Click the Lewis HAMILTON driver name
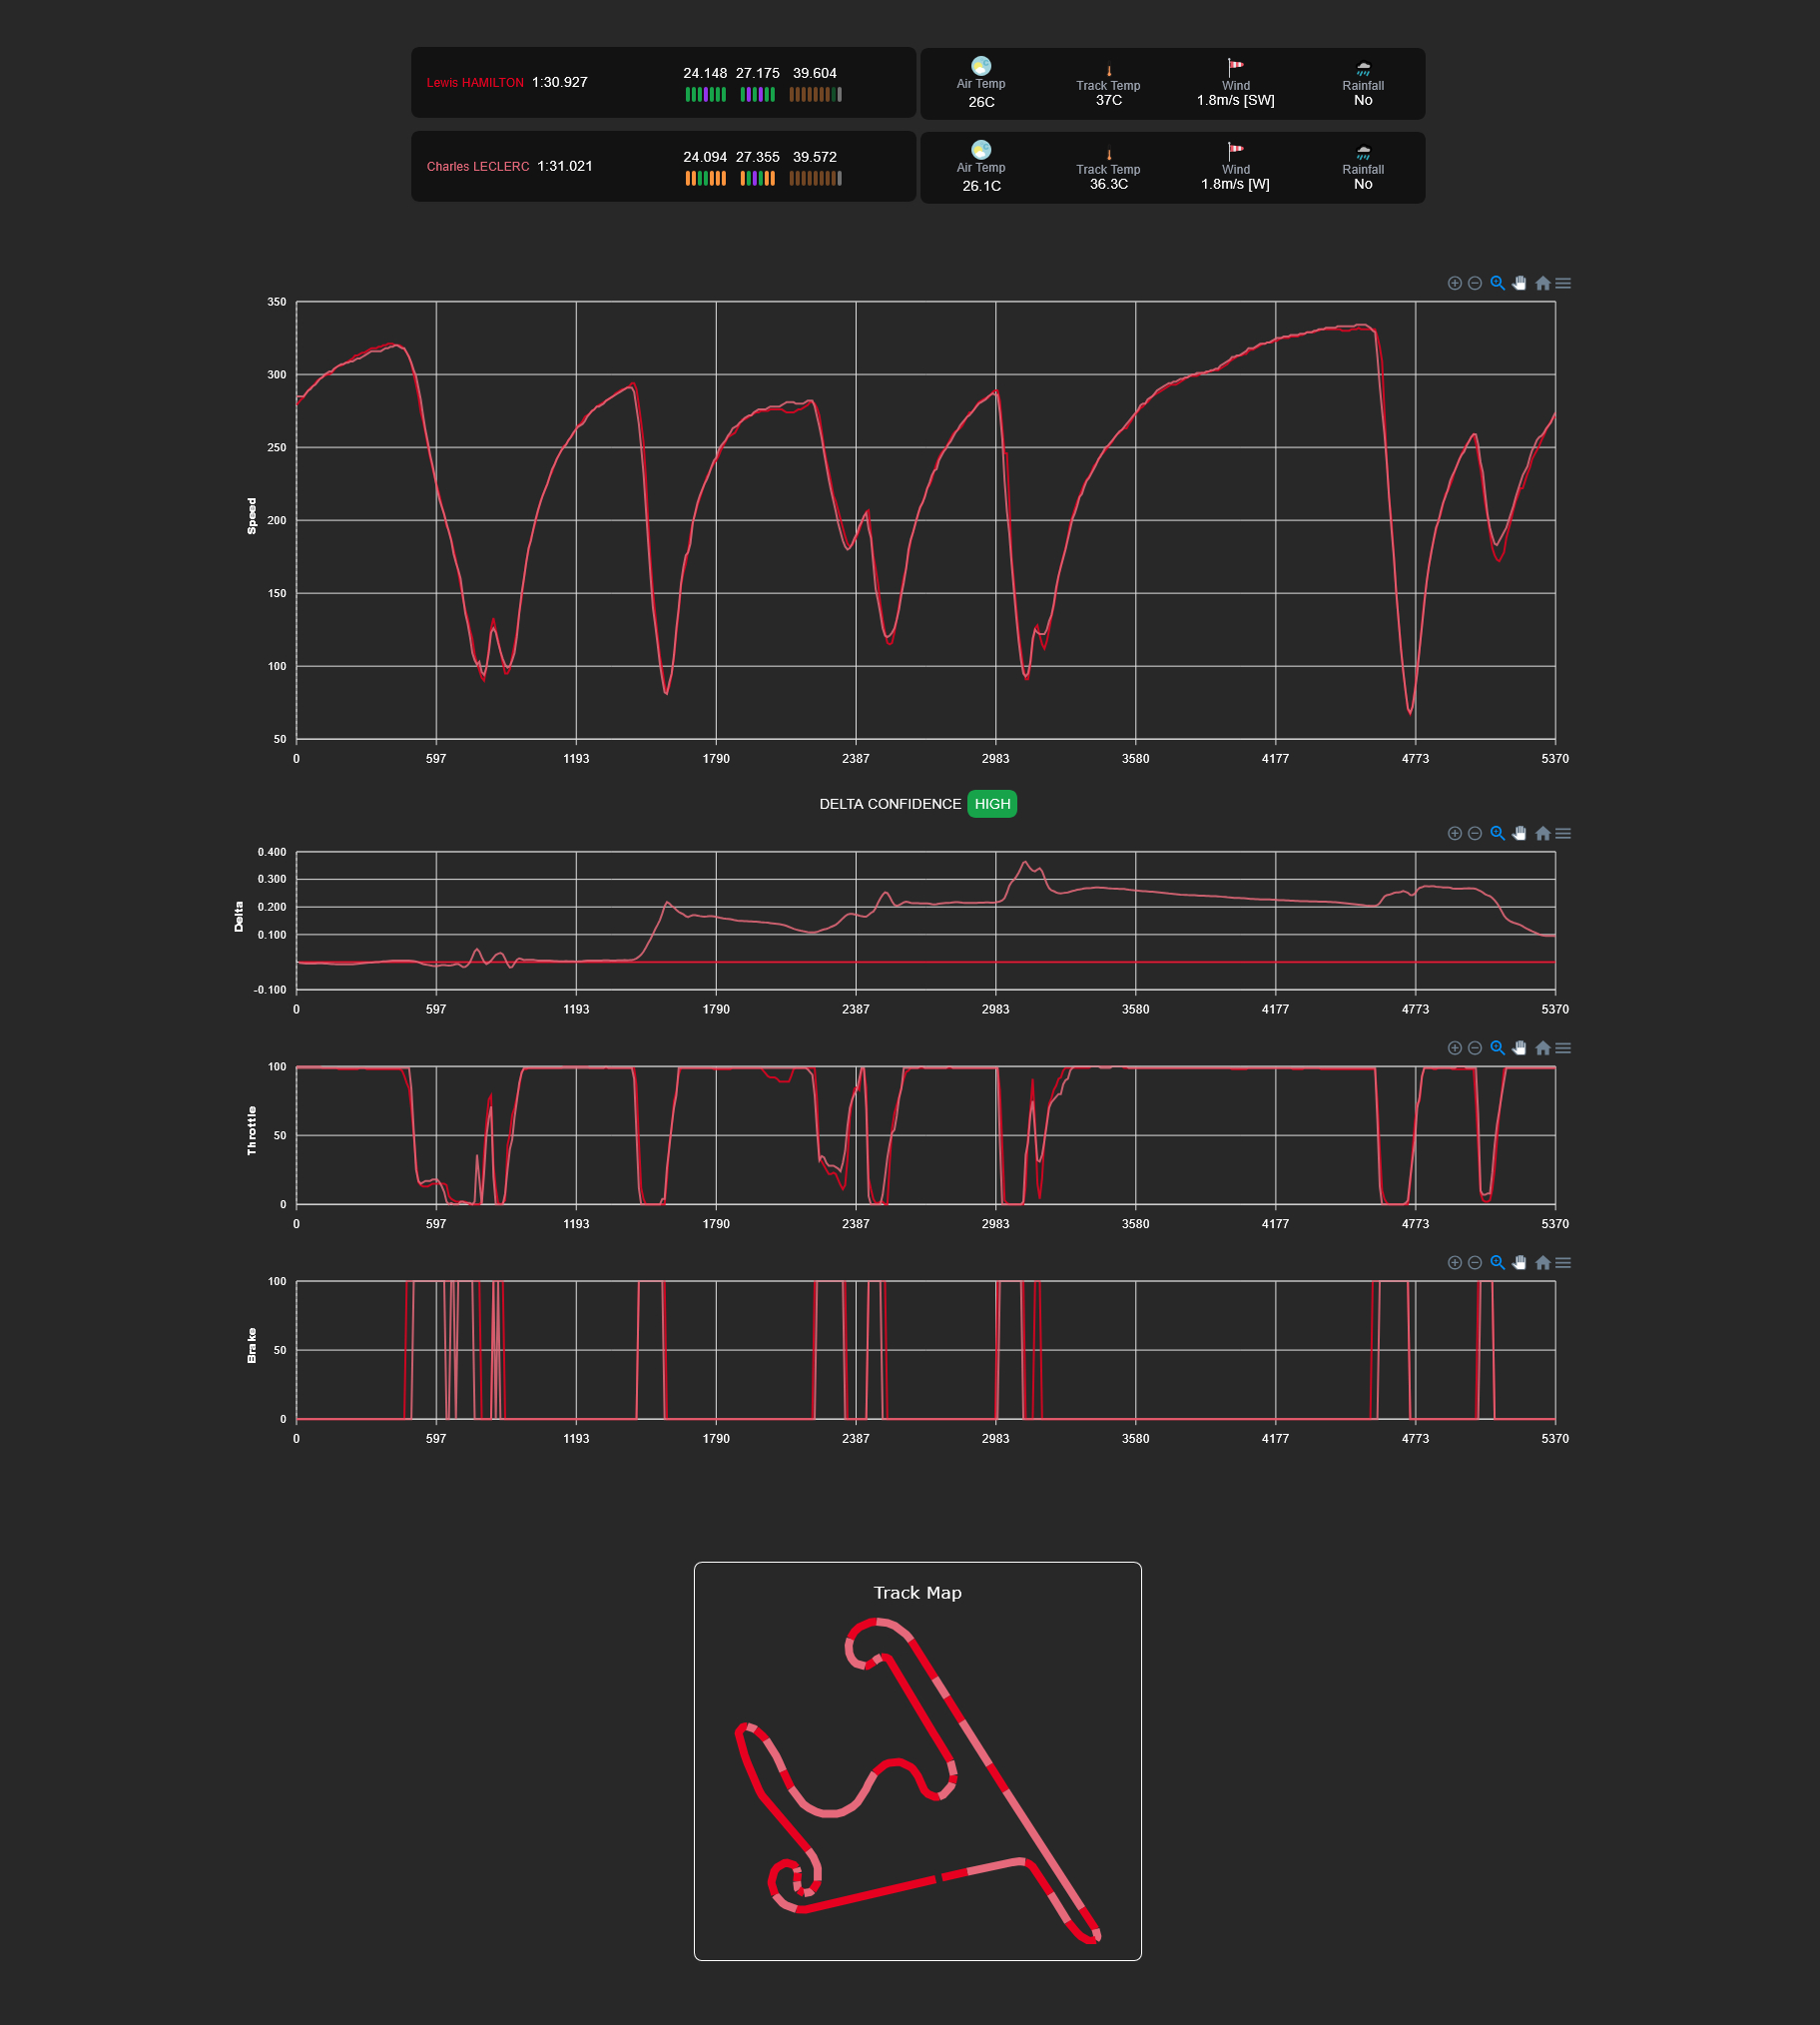 [475, 83]
